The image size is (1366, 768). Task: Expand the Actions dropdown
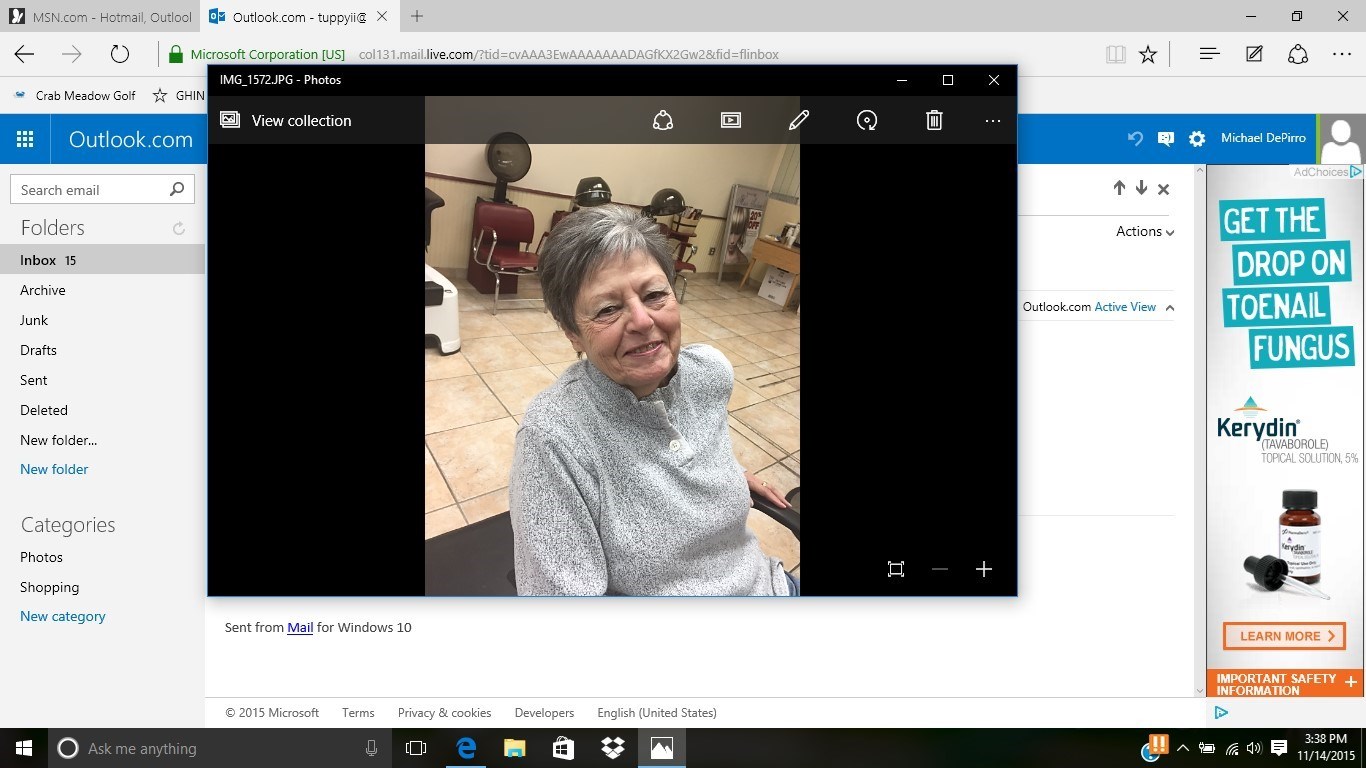[x=1145, y=231]
